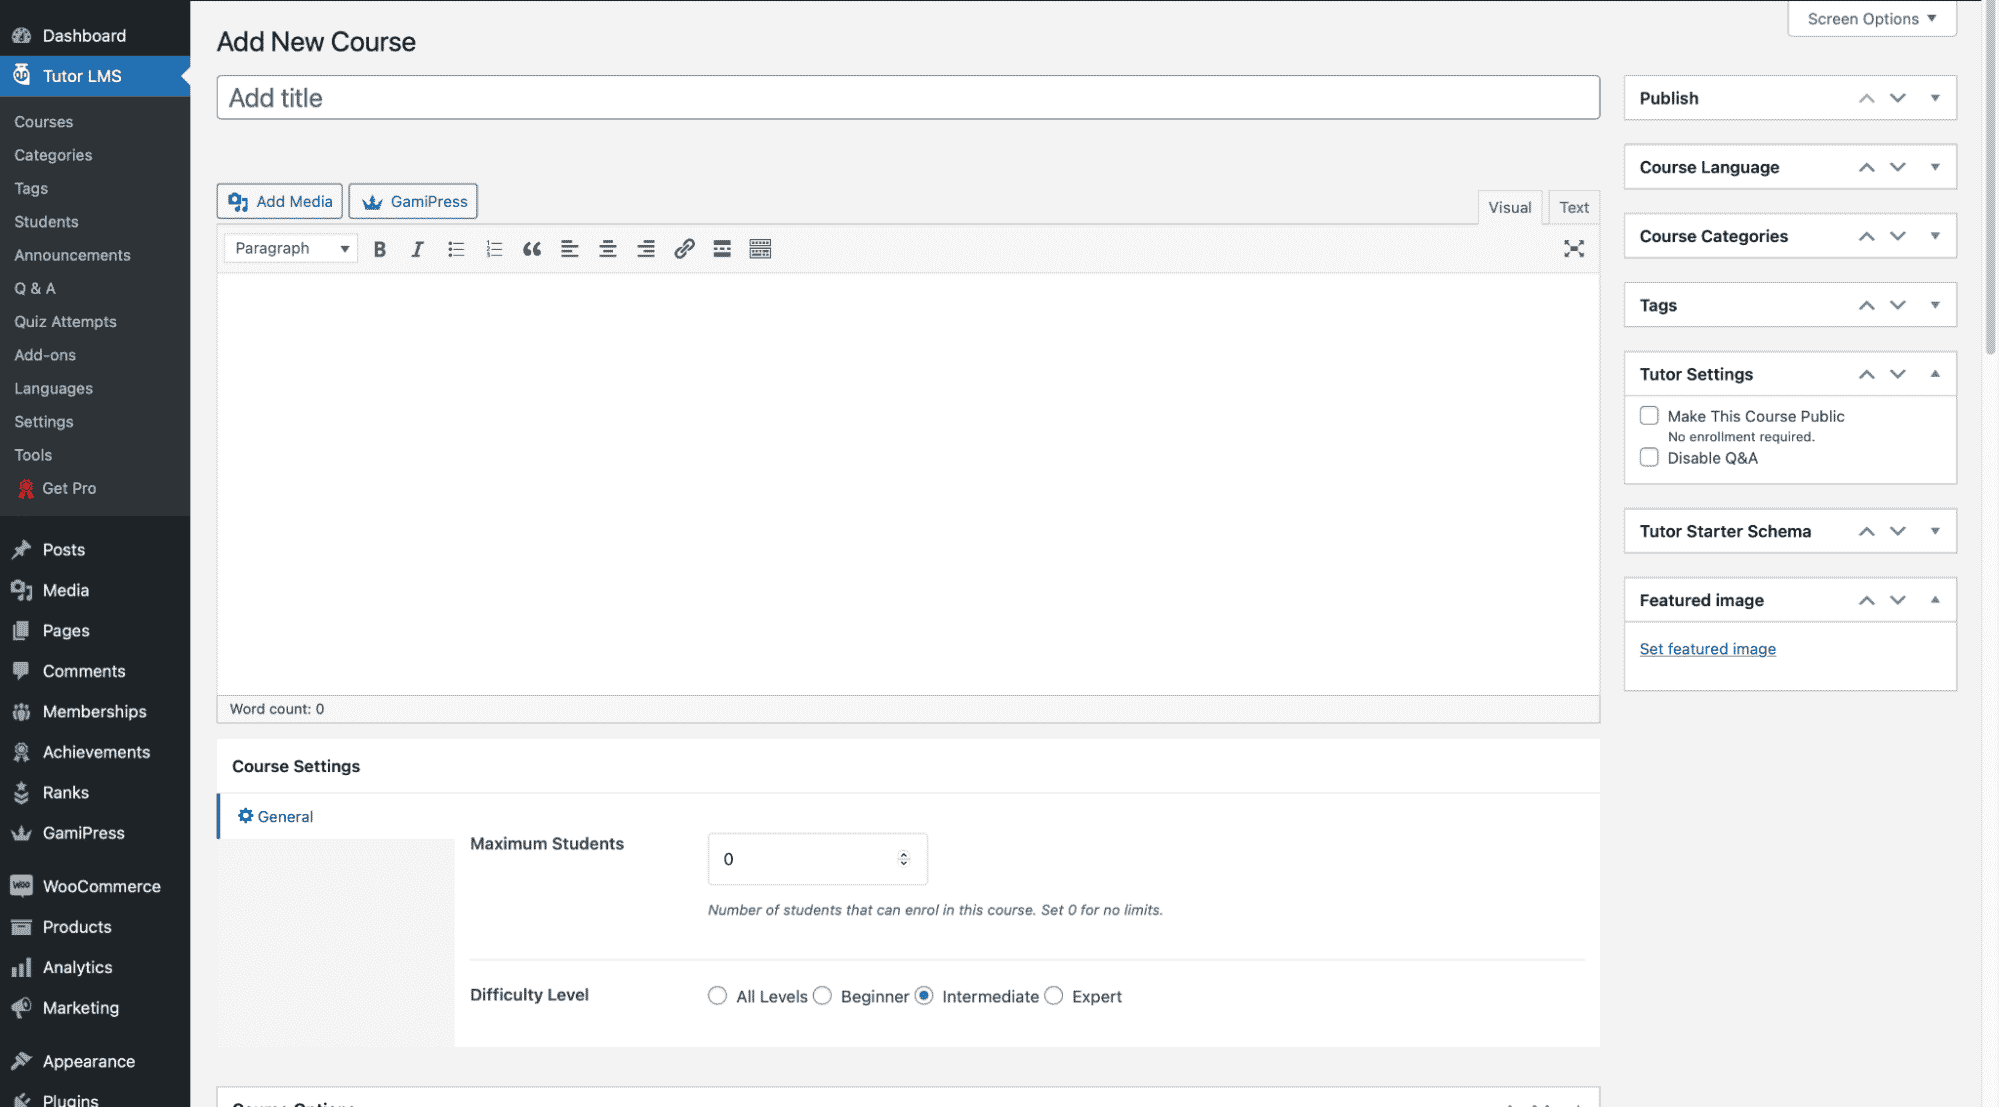Apply italic formatting in the editor
Screen dimensions: 1999x1107
point(417,248)
